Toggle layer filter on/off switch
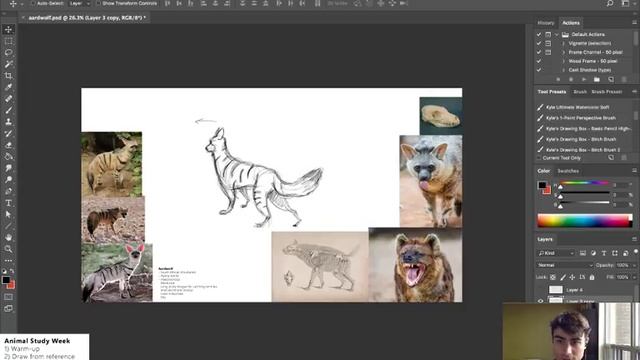 (636, 252)
